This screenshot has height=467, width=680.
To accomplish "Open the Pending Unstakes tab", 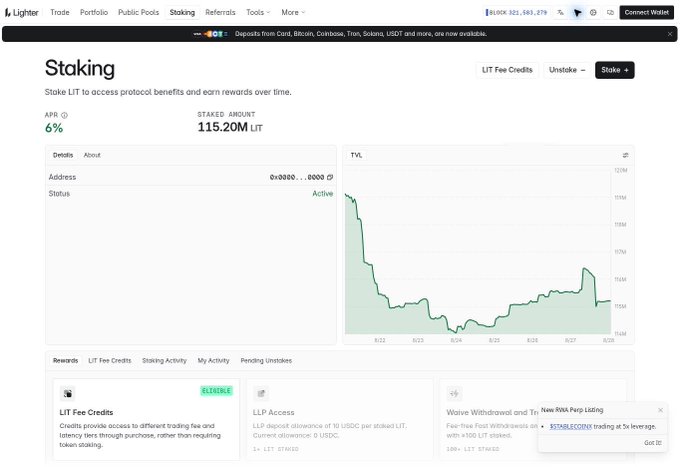I will [x=266, y=360].
